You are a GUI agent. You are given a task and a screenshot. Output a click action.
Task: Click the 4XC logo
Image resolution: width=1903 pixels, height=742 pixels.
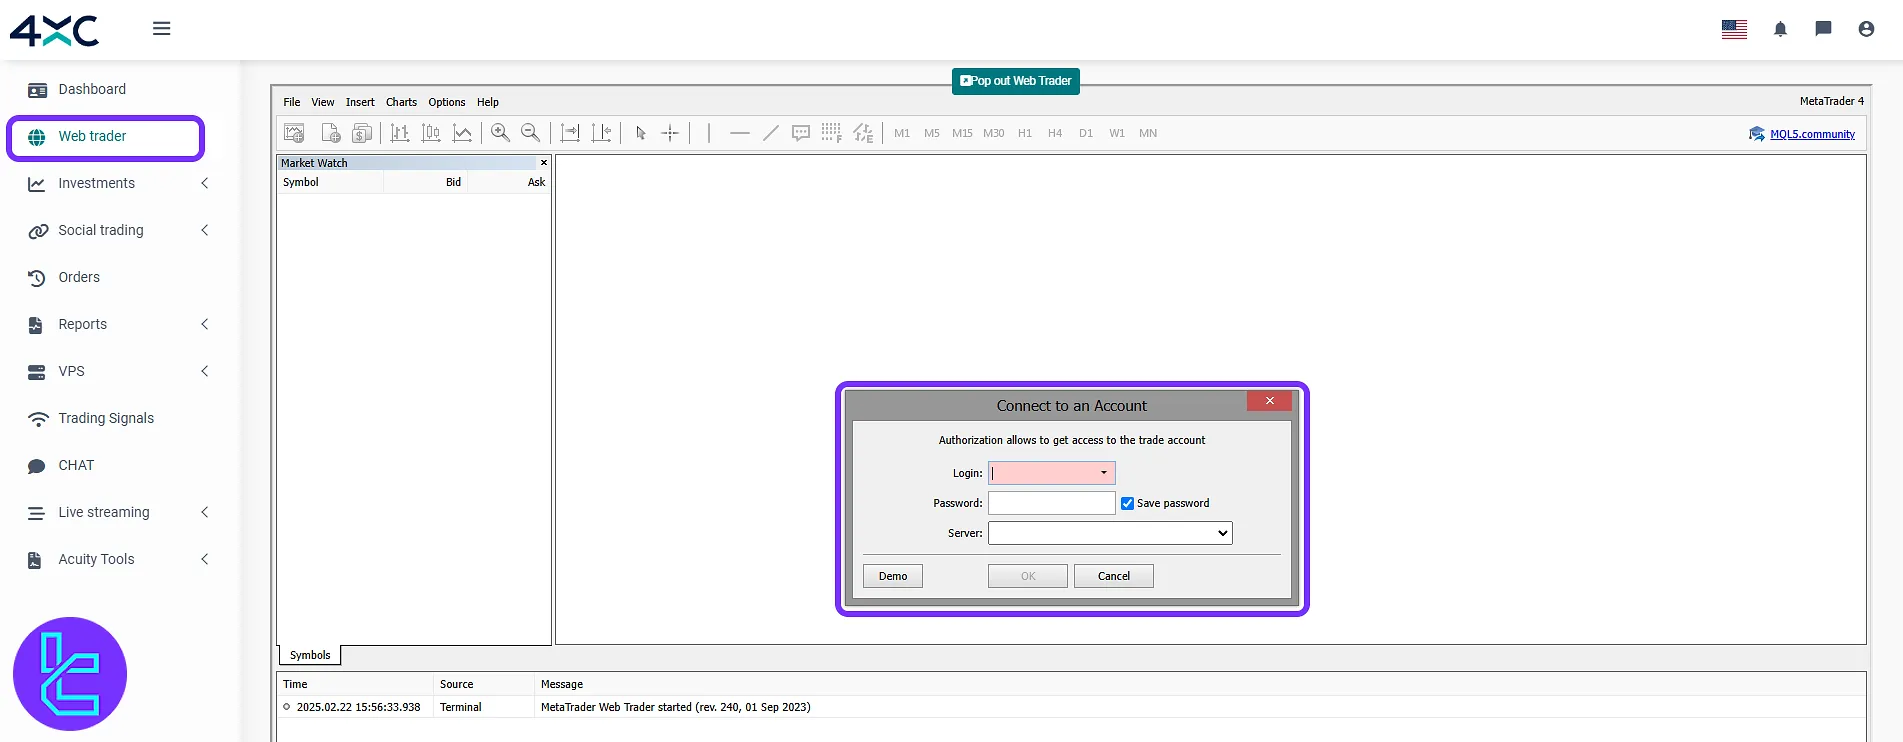(x=54, y=31)
